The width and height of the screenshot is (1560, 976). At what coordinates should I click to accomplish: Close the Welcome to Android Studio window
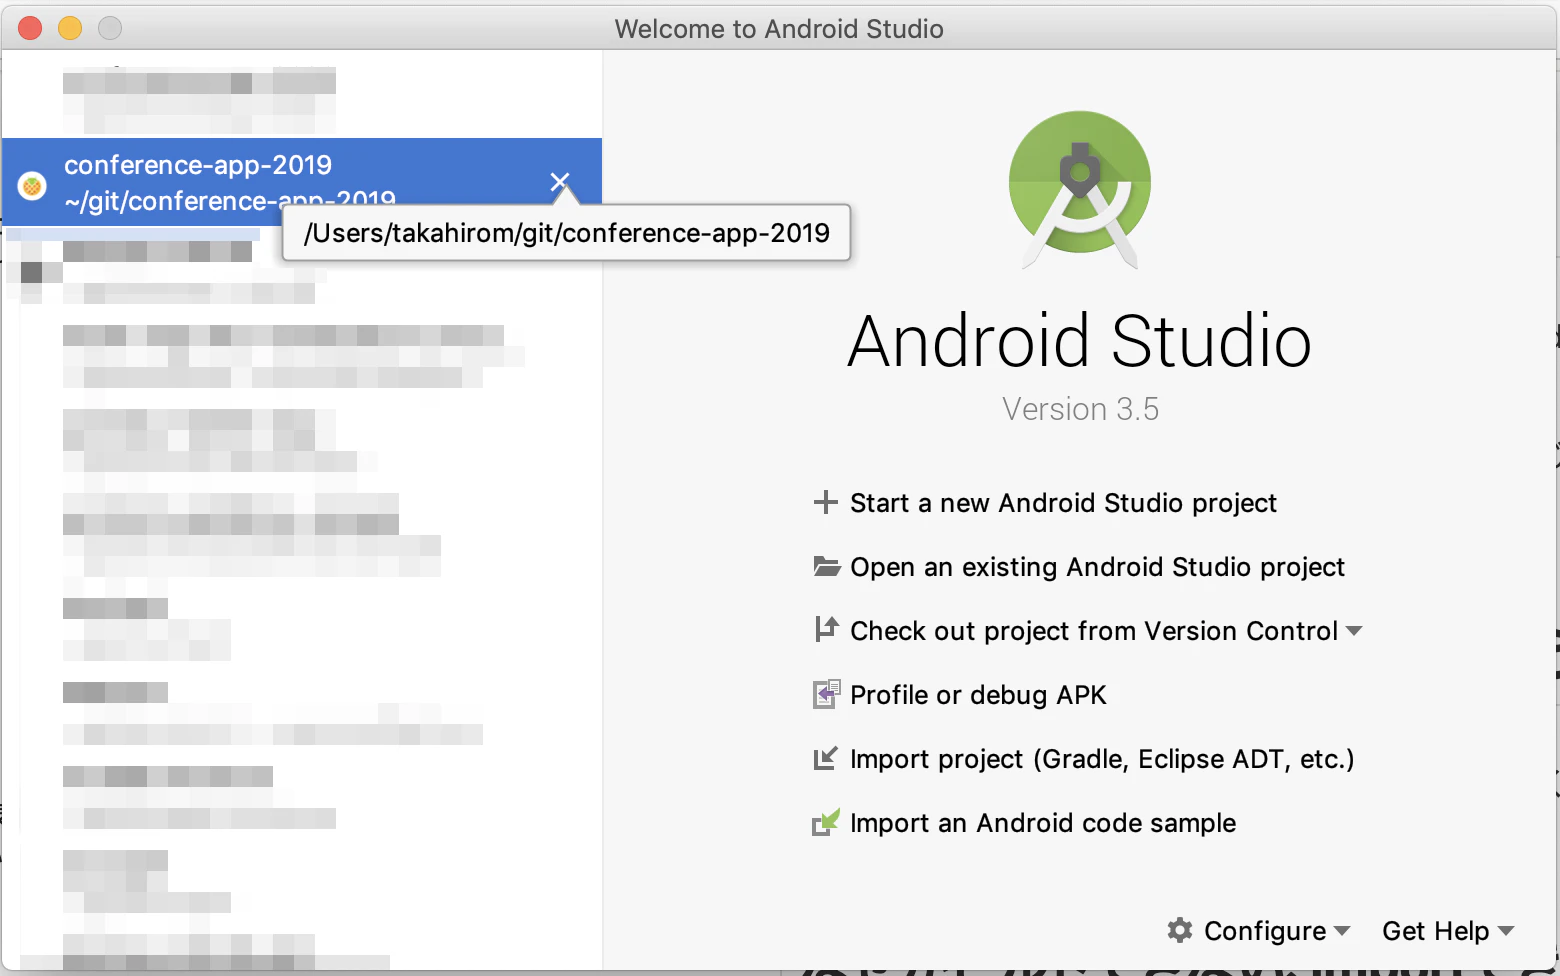click(x=30, y=28)
